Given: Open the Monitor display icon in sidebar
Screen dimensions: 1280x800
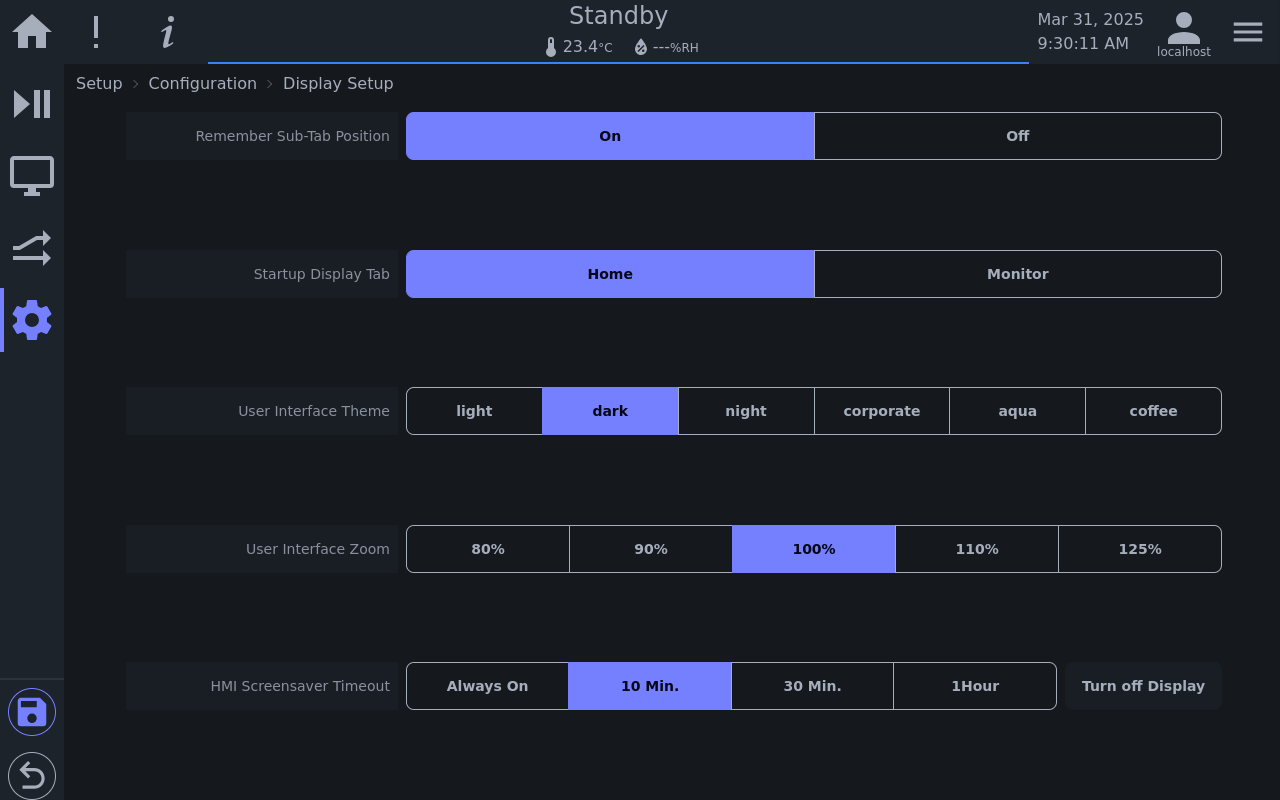Looking at the screenshot, I should click(x=32, y=176).
